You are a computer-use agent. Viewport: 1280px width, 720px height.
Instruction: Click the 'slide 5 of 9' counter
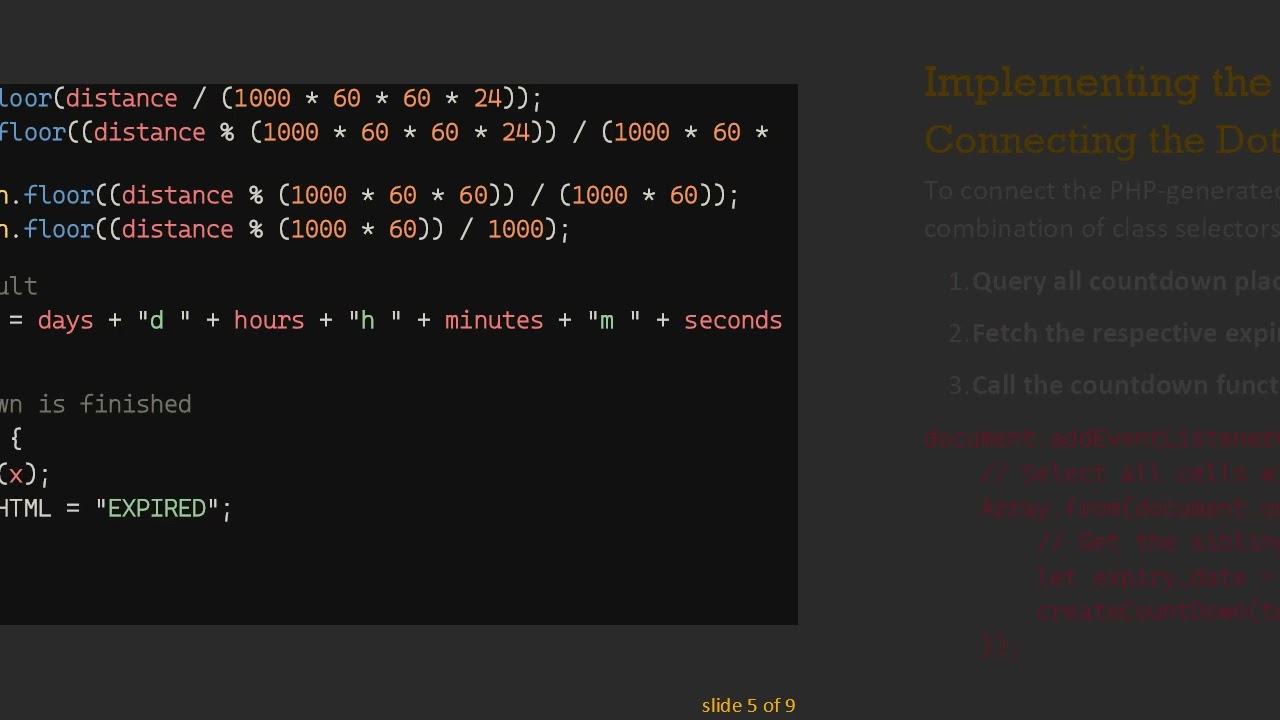tap(748, 706)
